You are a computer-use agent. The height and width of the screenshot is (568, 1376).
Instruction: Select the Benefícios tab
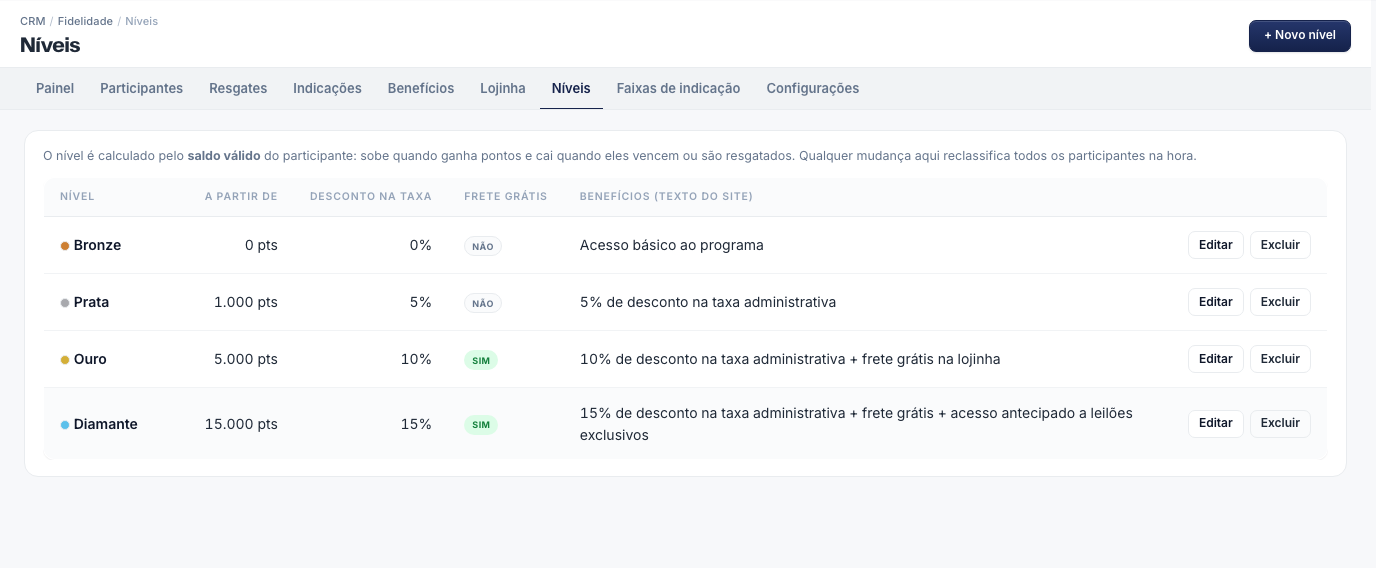click(421, 88)
